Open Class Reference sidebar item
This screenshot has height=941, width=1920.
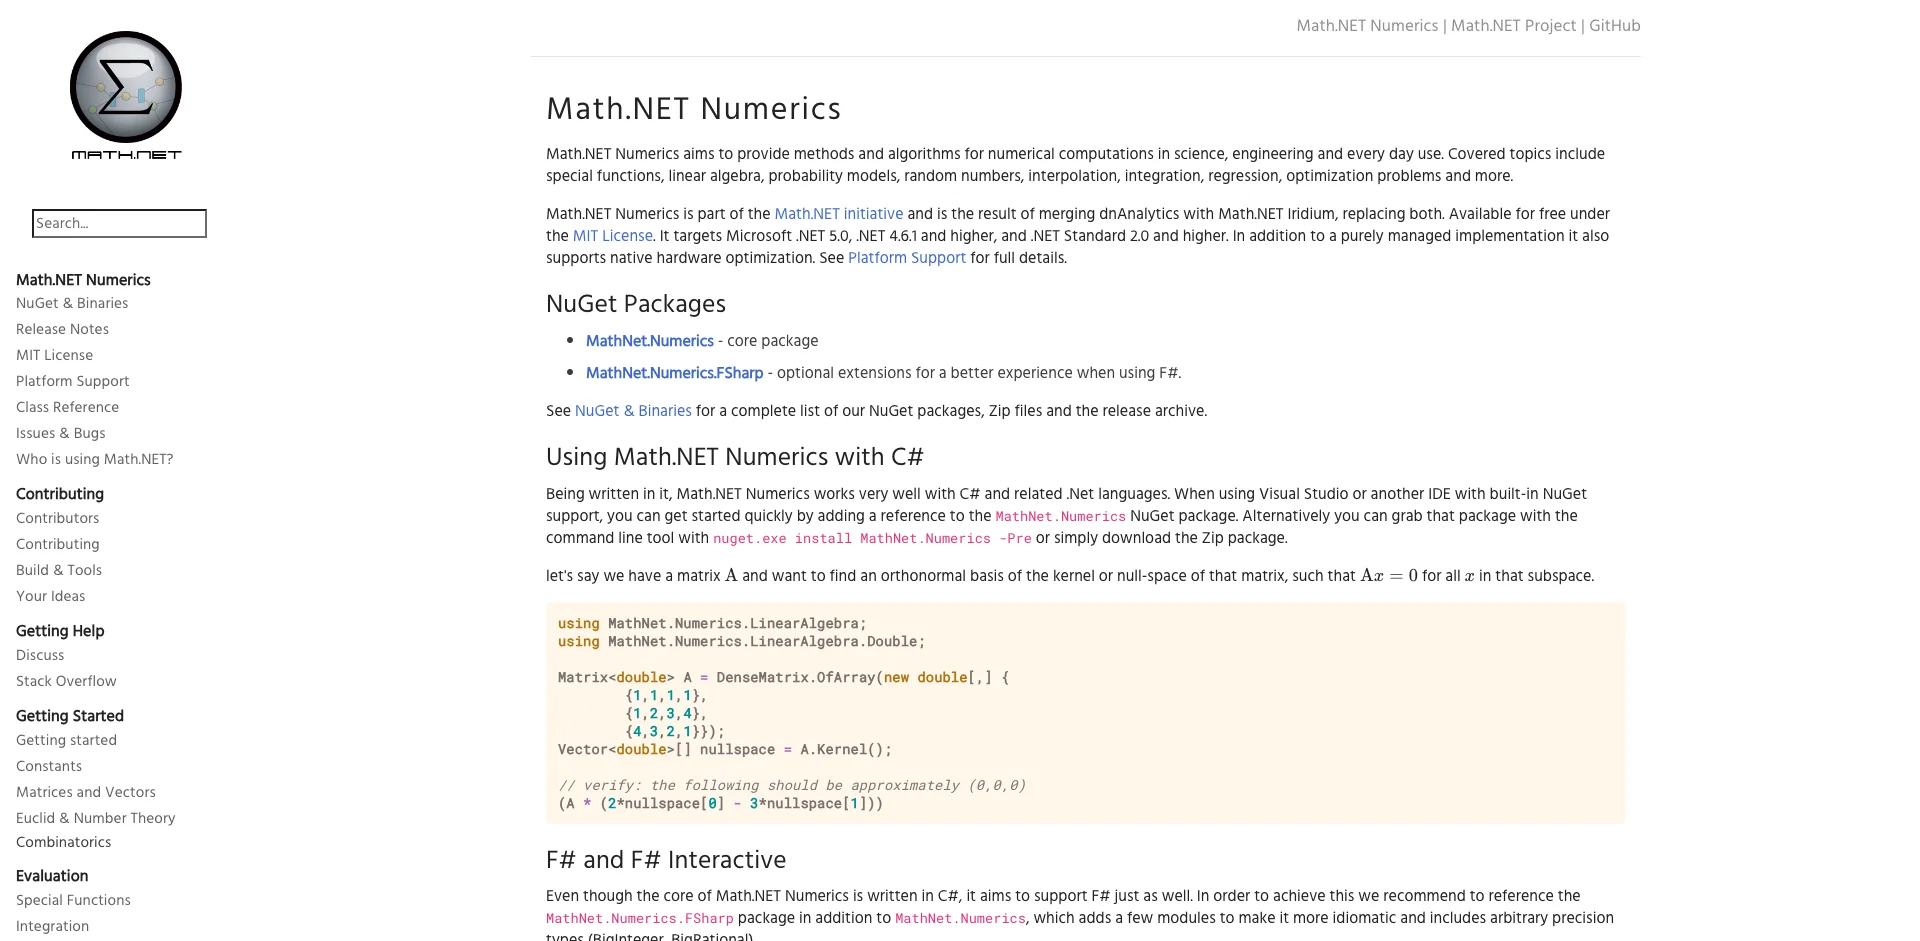point(67,407)
